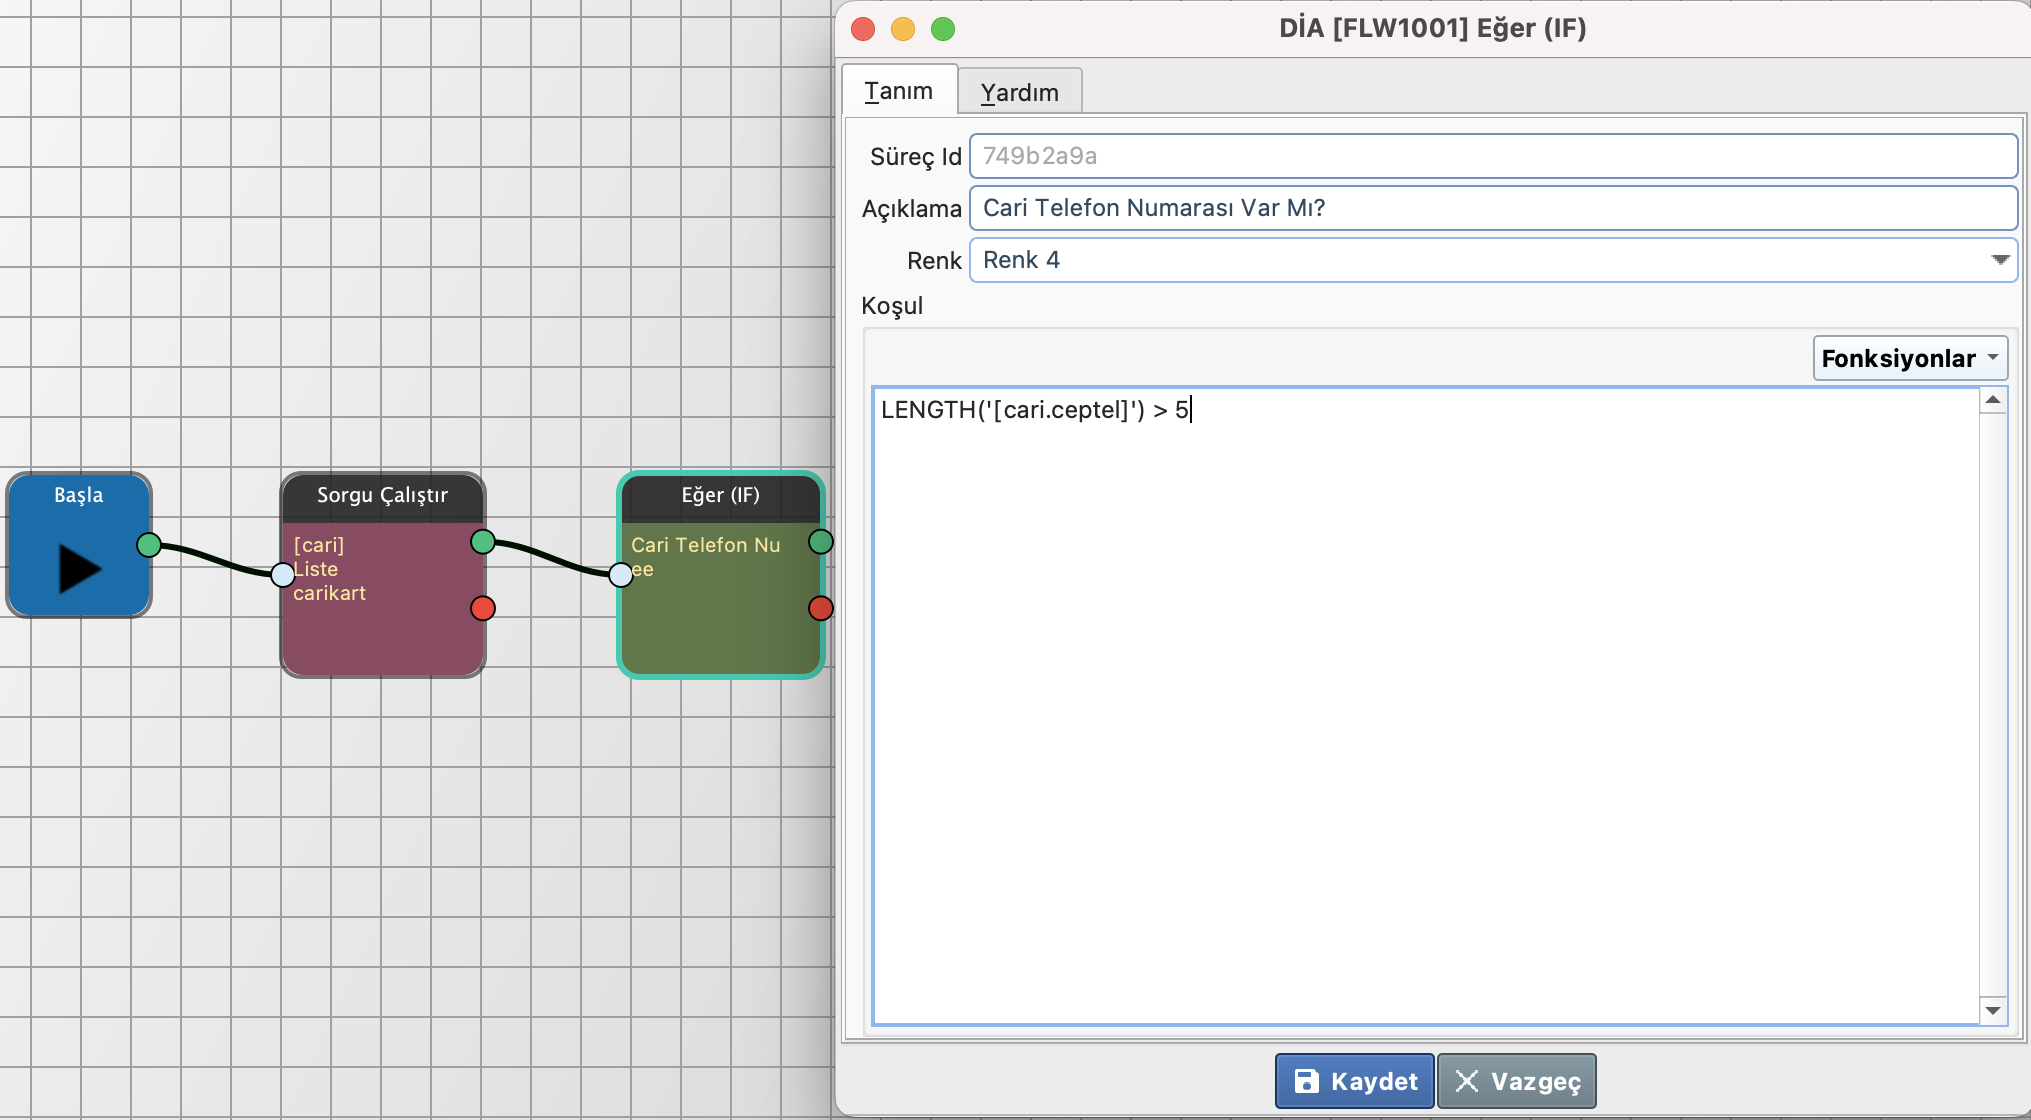
Task: Click green output port of Başla node
Action: click(x=149, y=545)
